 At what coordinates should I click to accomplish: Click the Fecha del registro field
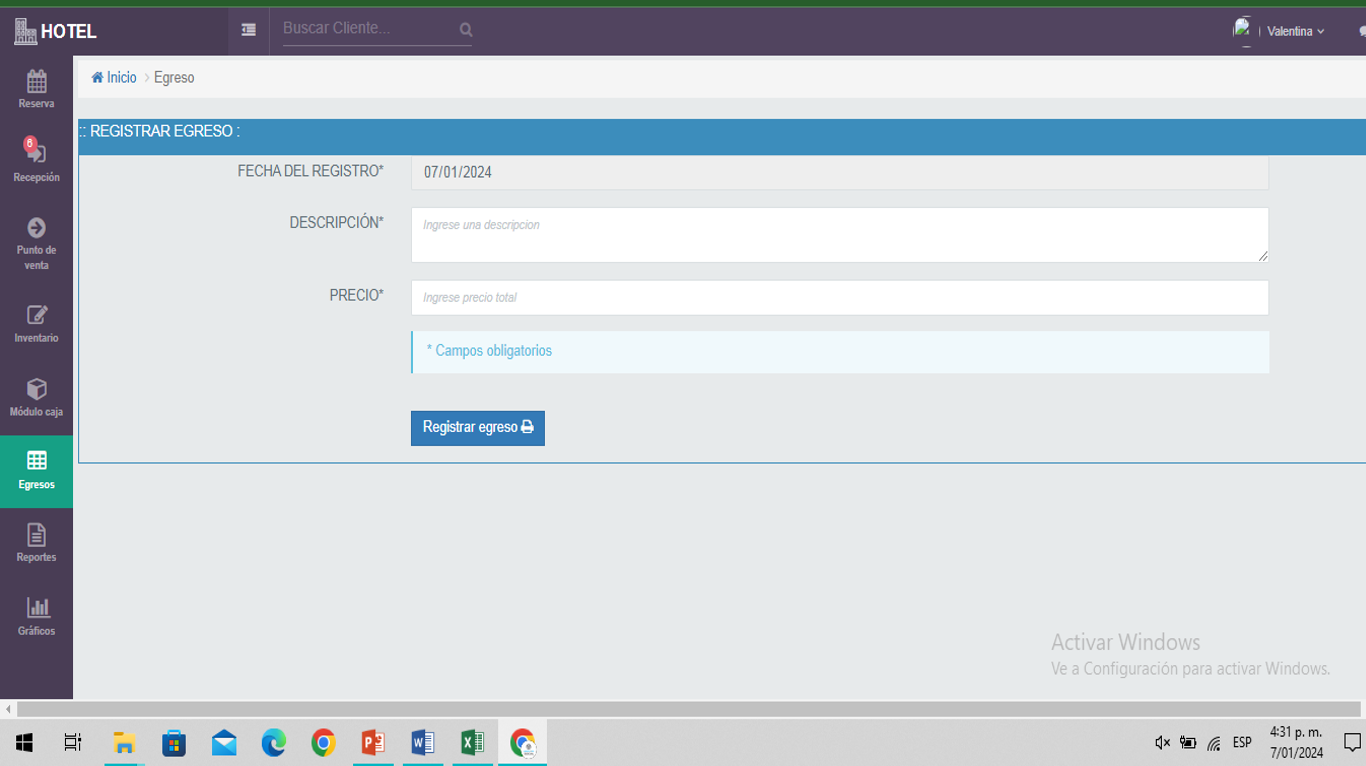[840, 172]
